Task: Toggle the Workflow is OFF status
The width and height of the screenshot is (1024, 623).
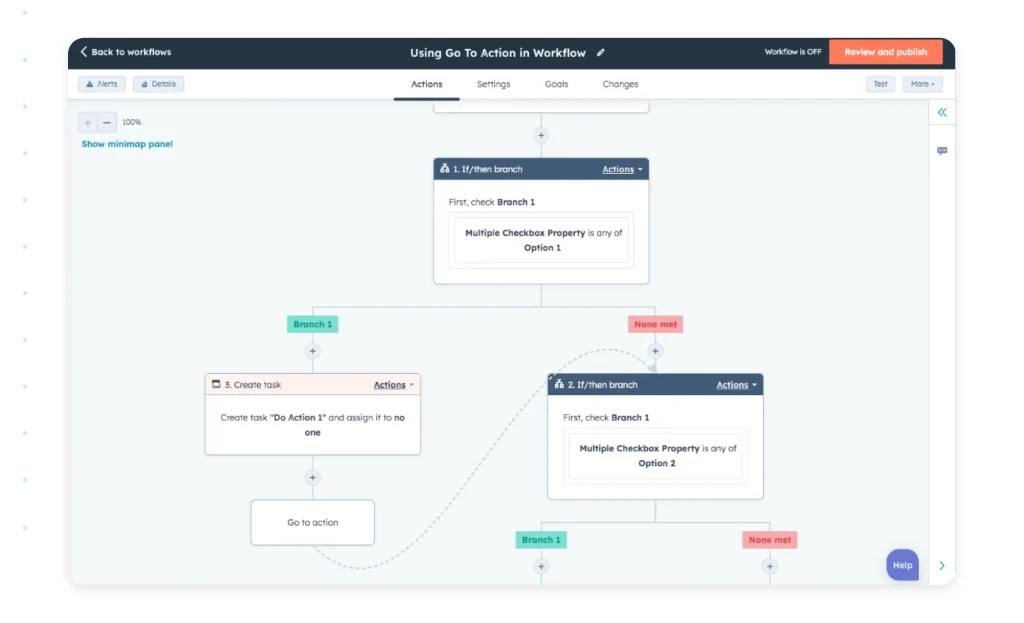Action: click(792, 52)
